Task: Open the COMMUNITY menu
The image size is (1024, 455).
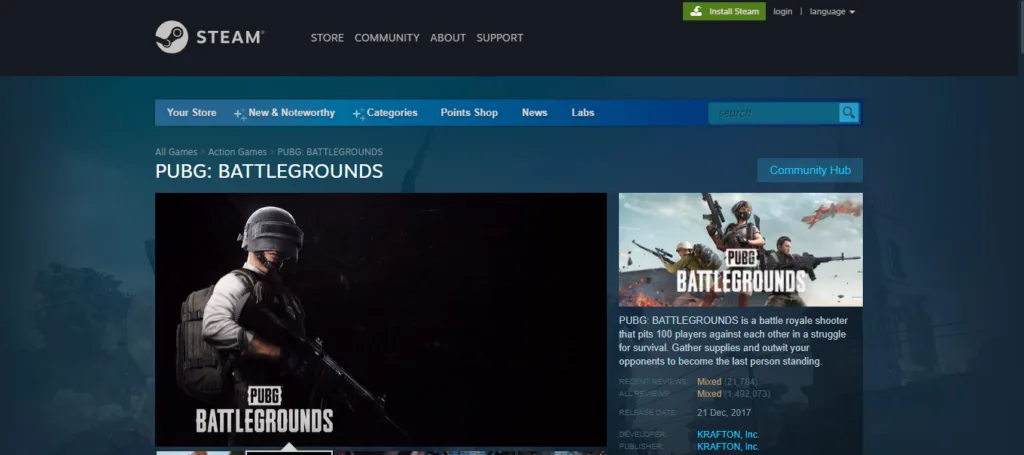Action: (x=387, y=38)
